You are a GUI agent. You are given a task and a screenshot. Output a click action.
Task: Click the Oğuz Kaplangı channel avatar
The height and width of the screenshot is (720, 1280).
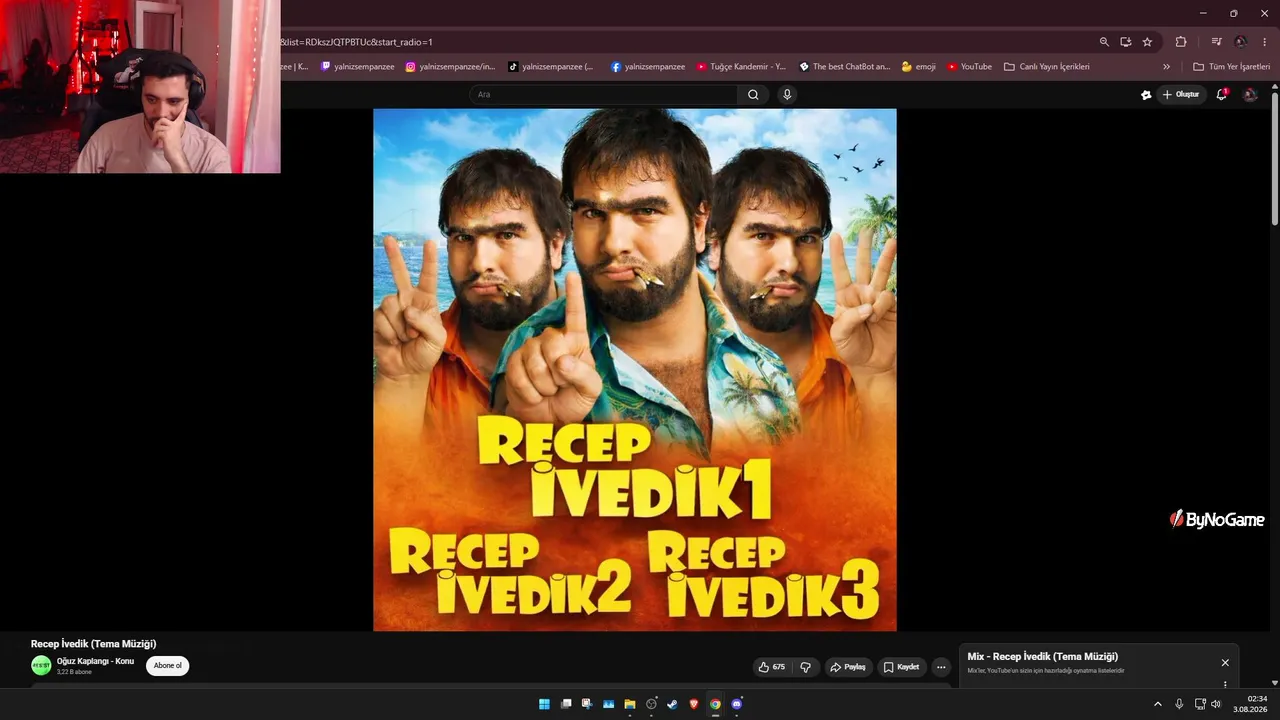(x=41, y=666)
